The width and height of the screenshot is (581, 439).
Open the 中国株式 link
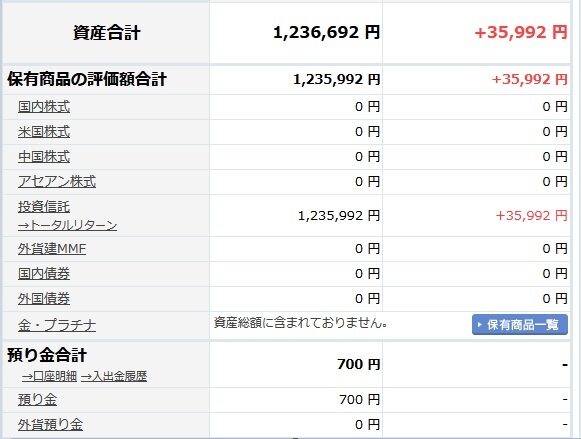(44, 157)
